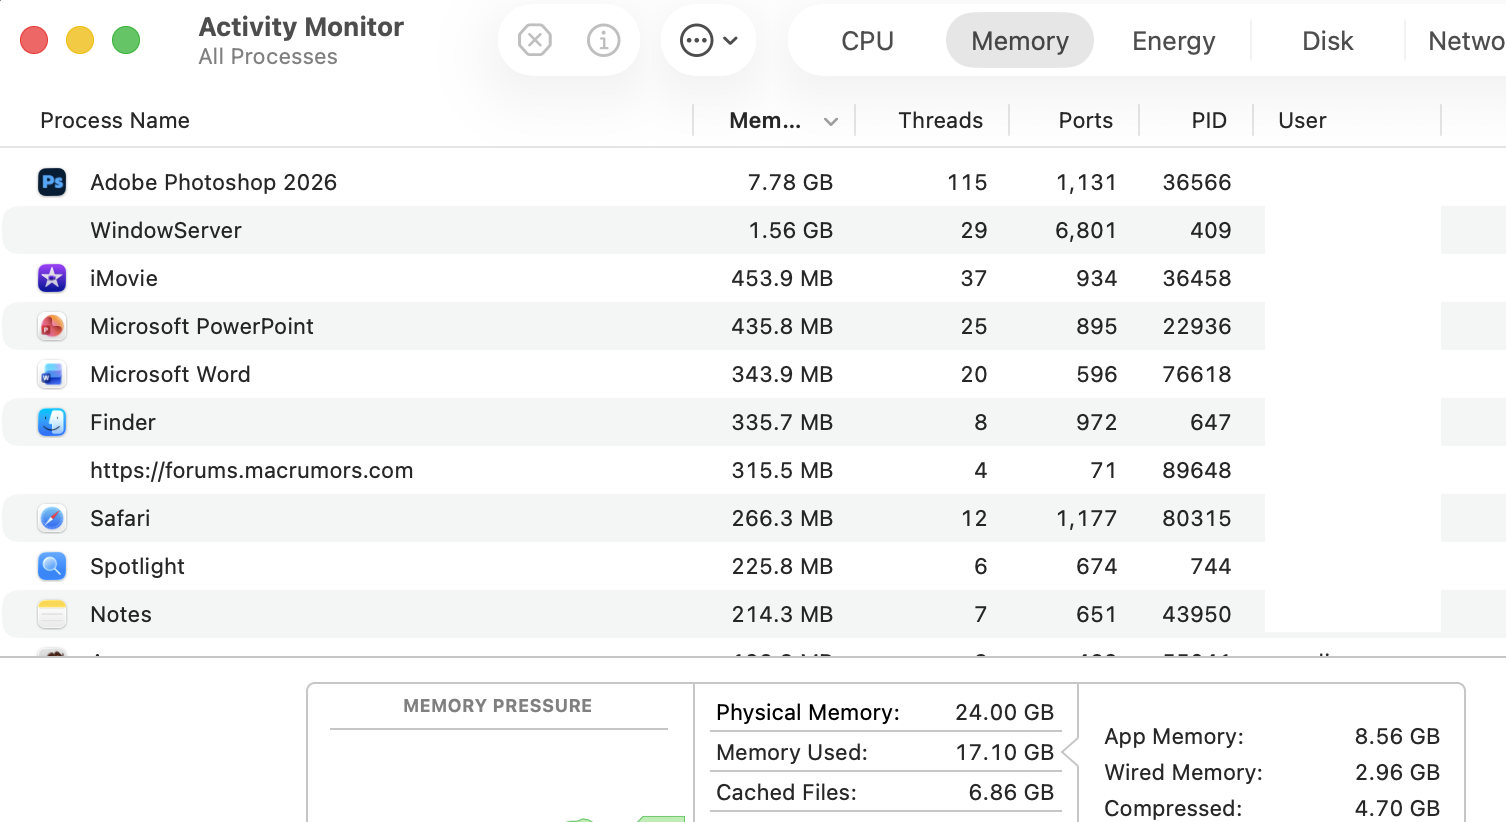
Task: Open the process info inspector icon
Action: point(603,40)
